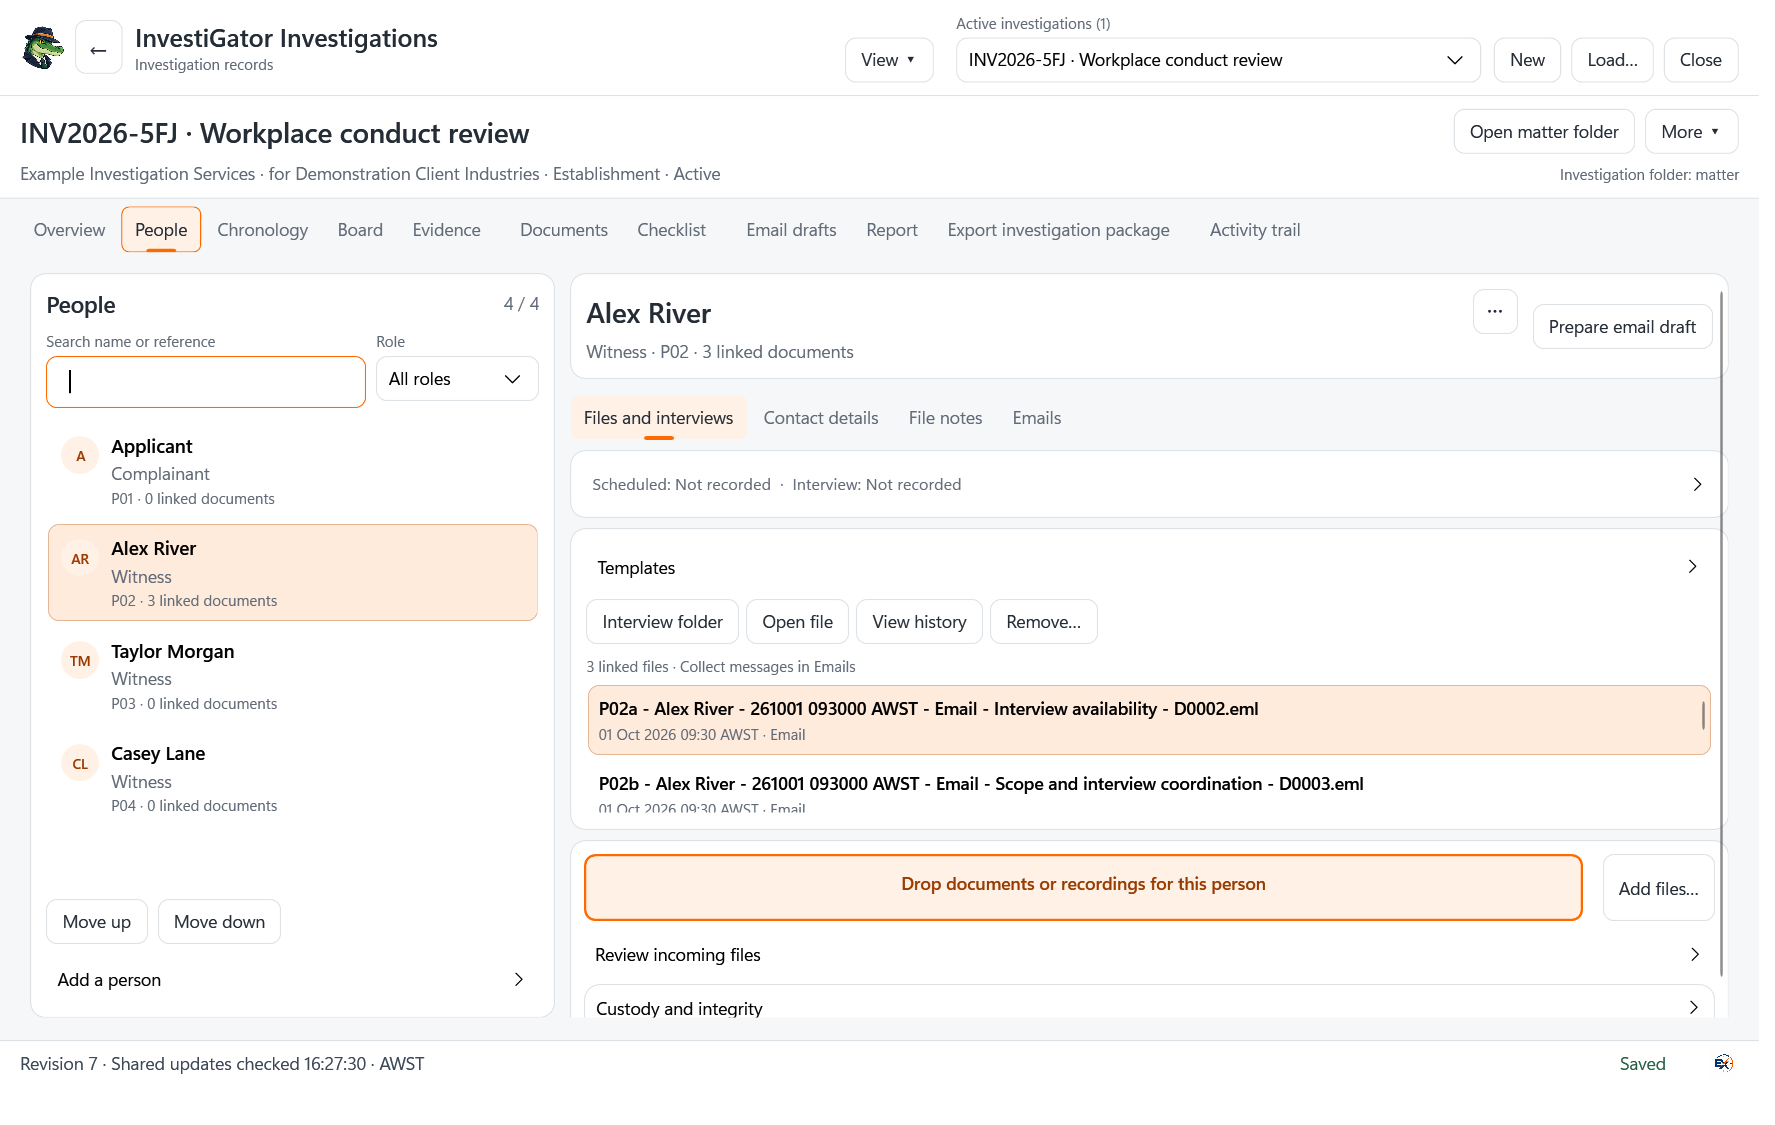Open the active investigations selector

tap(1218, 60)
